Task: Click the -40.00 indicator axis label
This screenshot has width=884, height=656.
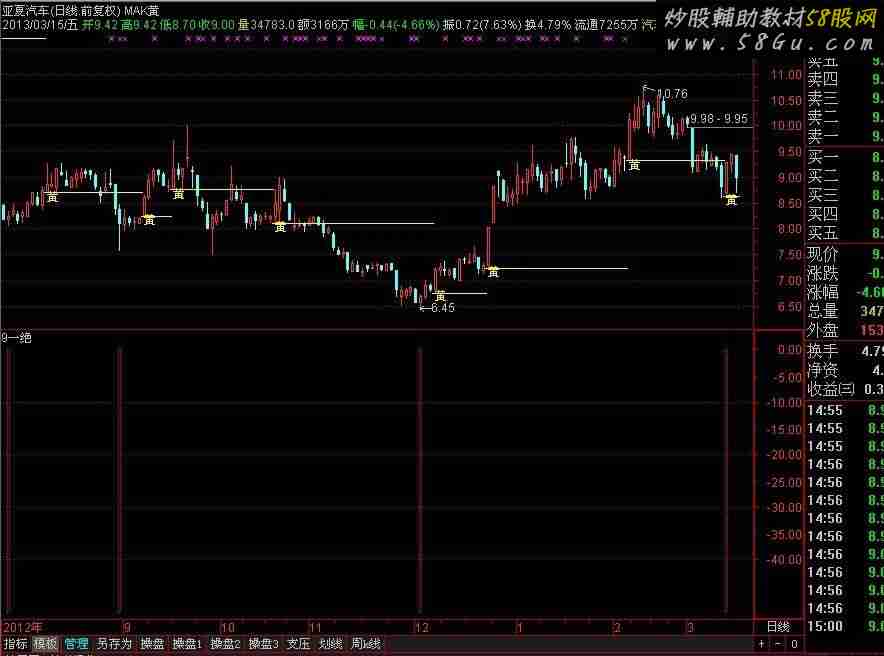Action: 784,560
